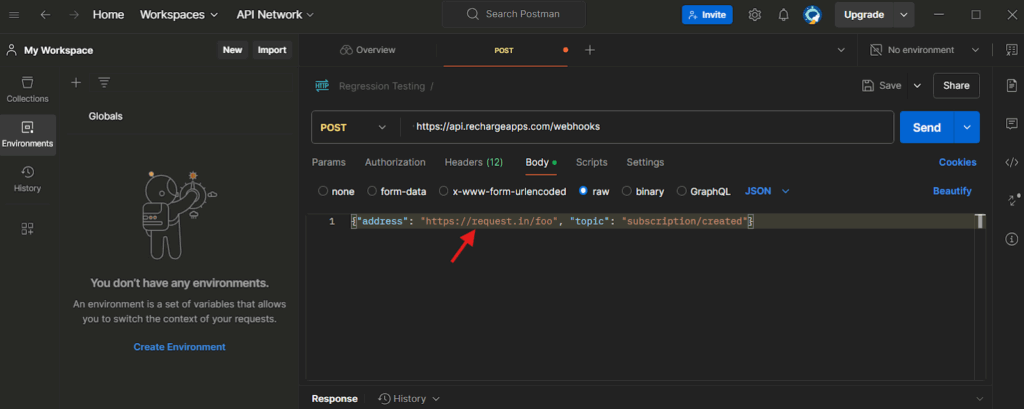
Task: Open a new request tab with plus
Action: click(x=590, y=50)
